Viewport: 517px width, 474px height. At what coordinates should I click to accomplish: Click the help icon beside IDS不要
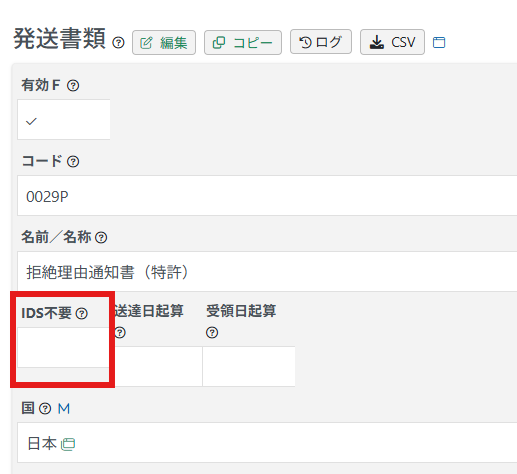pos(82,313)
